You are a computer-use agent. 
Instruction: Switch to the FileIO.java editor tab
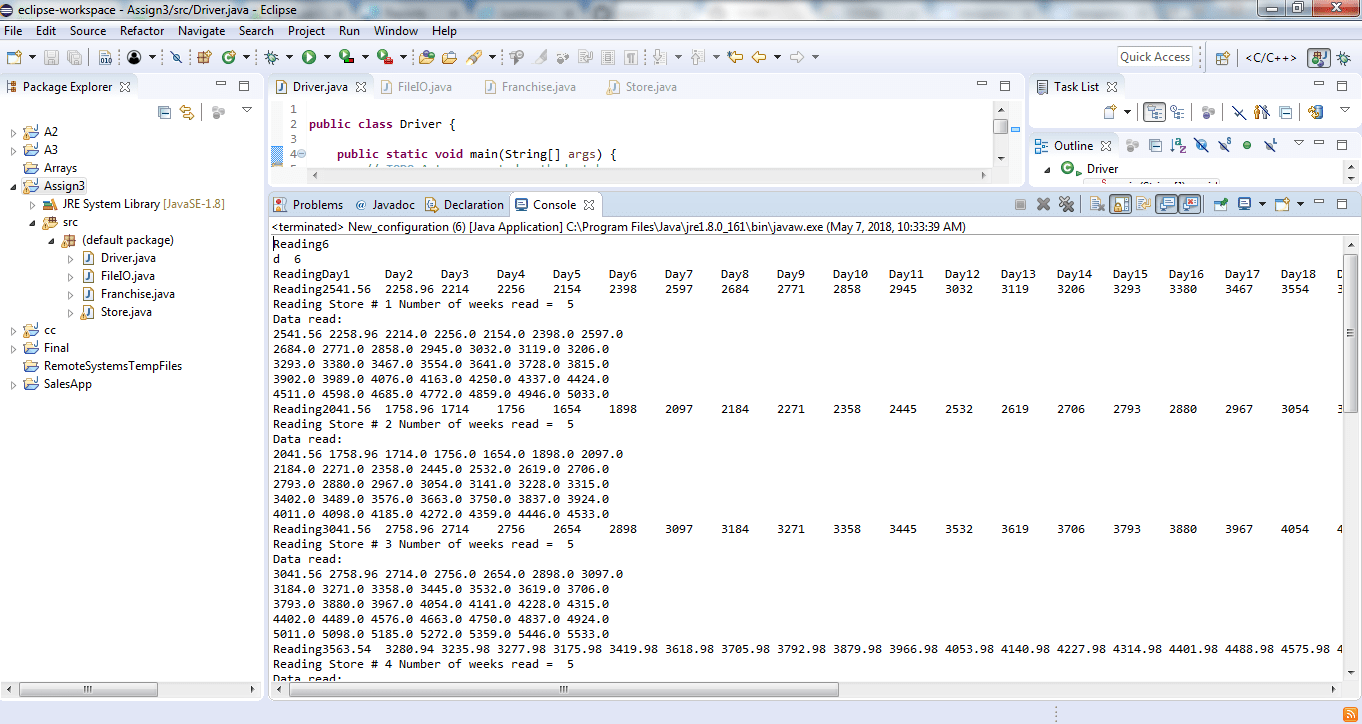coord(415,87)
